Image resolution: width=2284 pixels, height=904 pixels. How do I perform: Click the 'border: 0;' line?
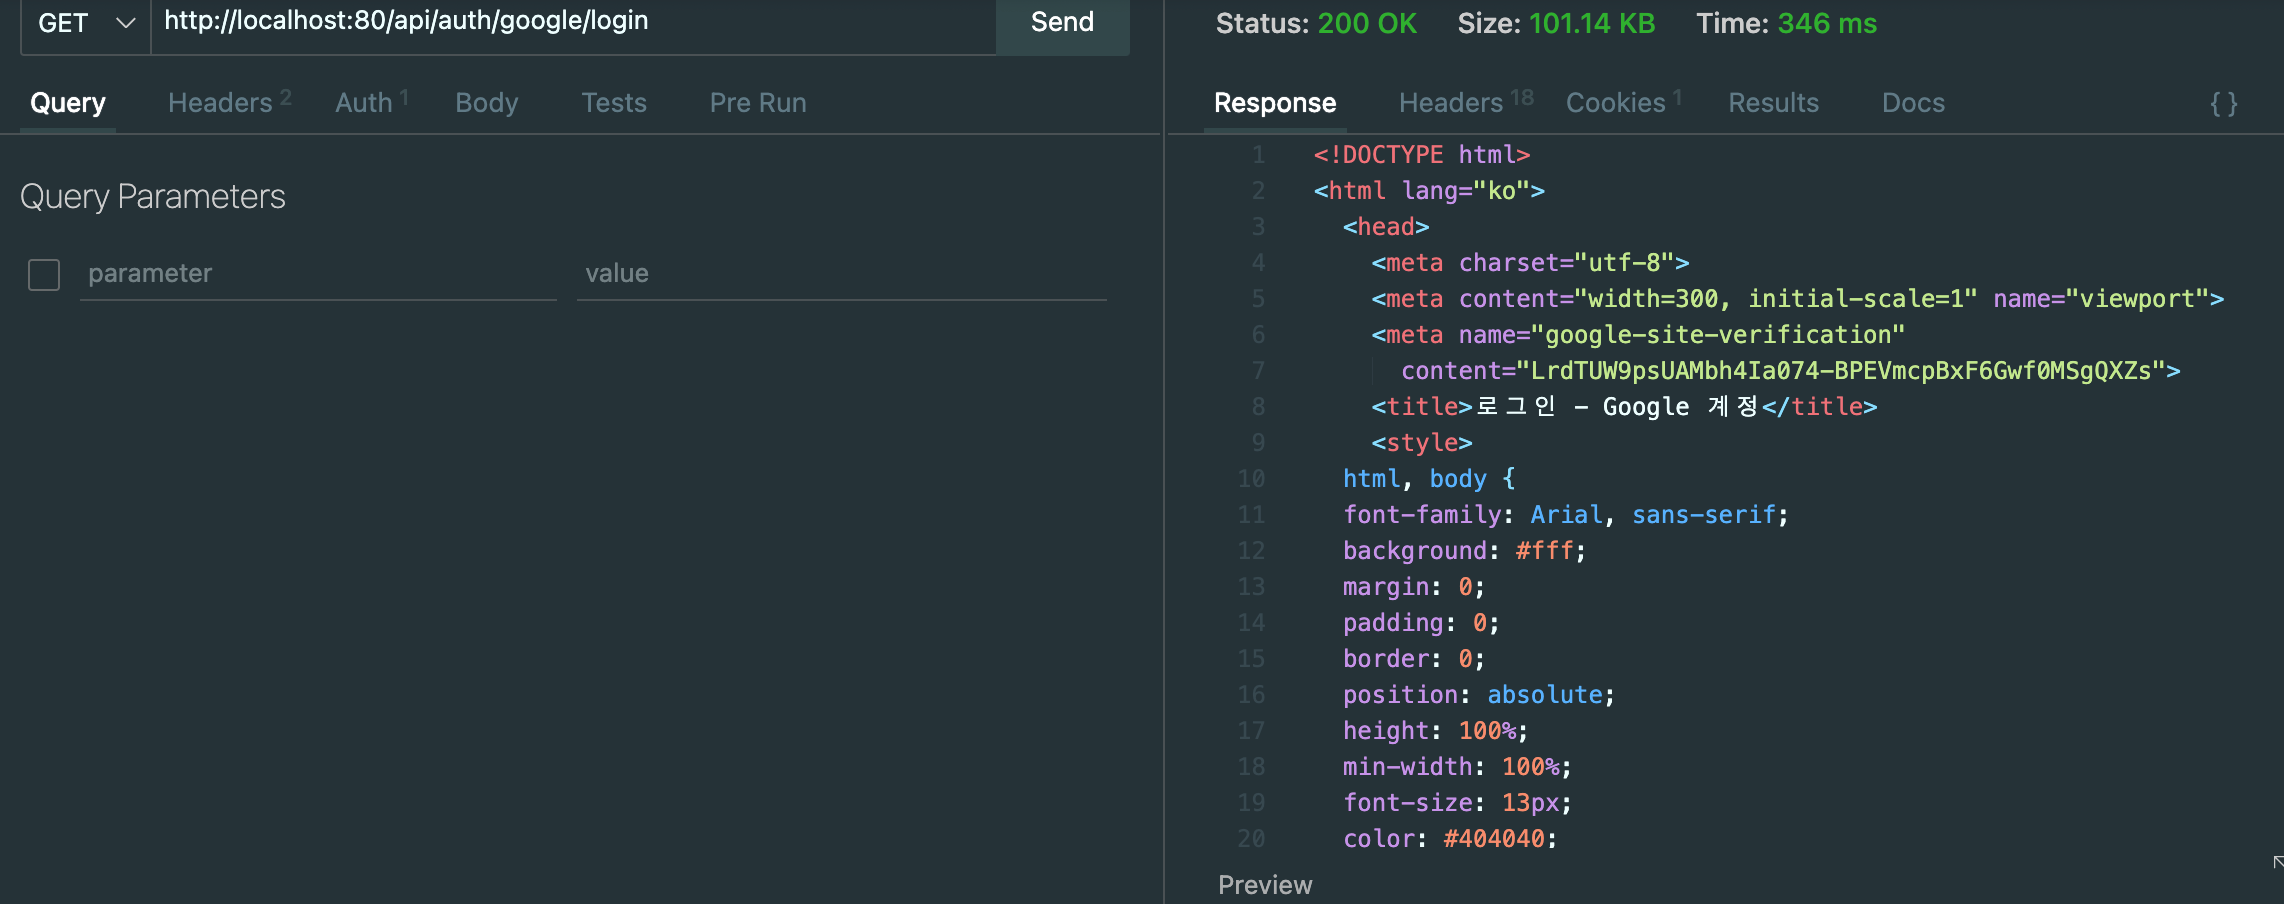[1414, 659]
